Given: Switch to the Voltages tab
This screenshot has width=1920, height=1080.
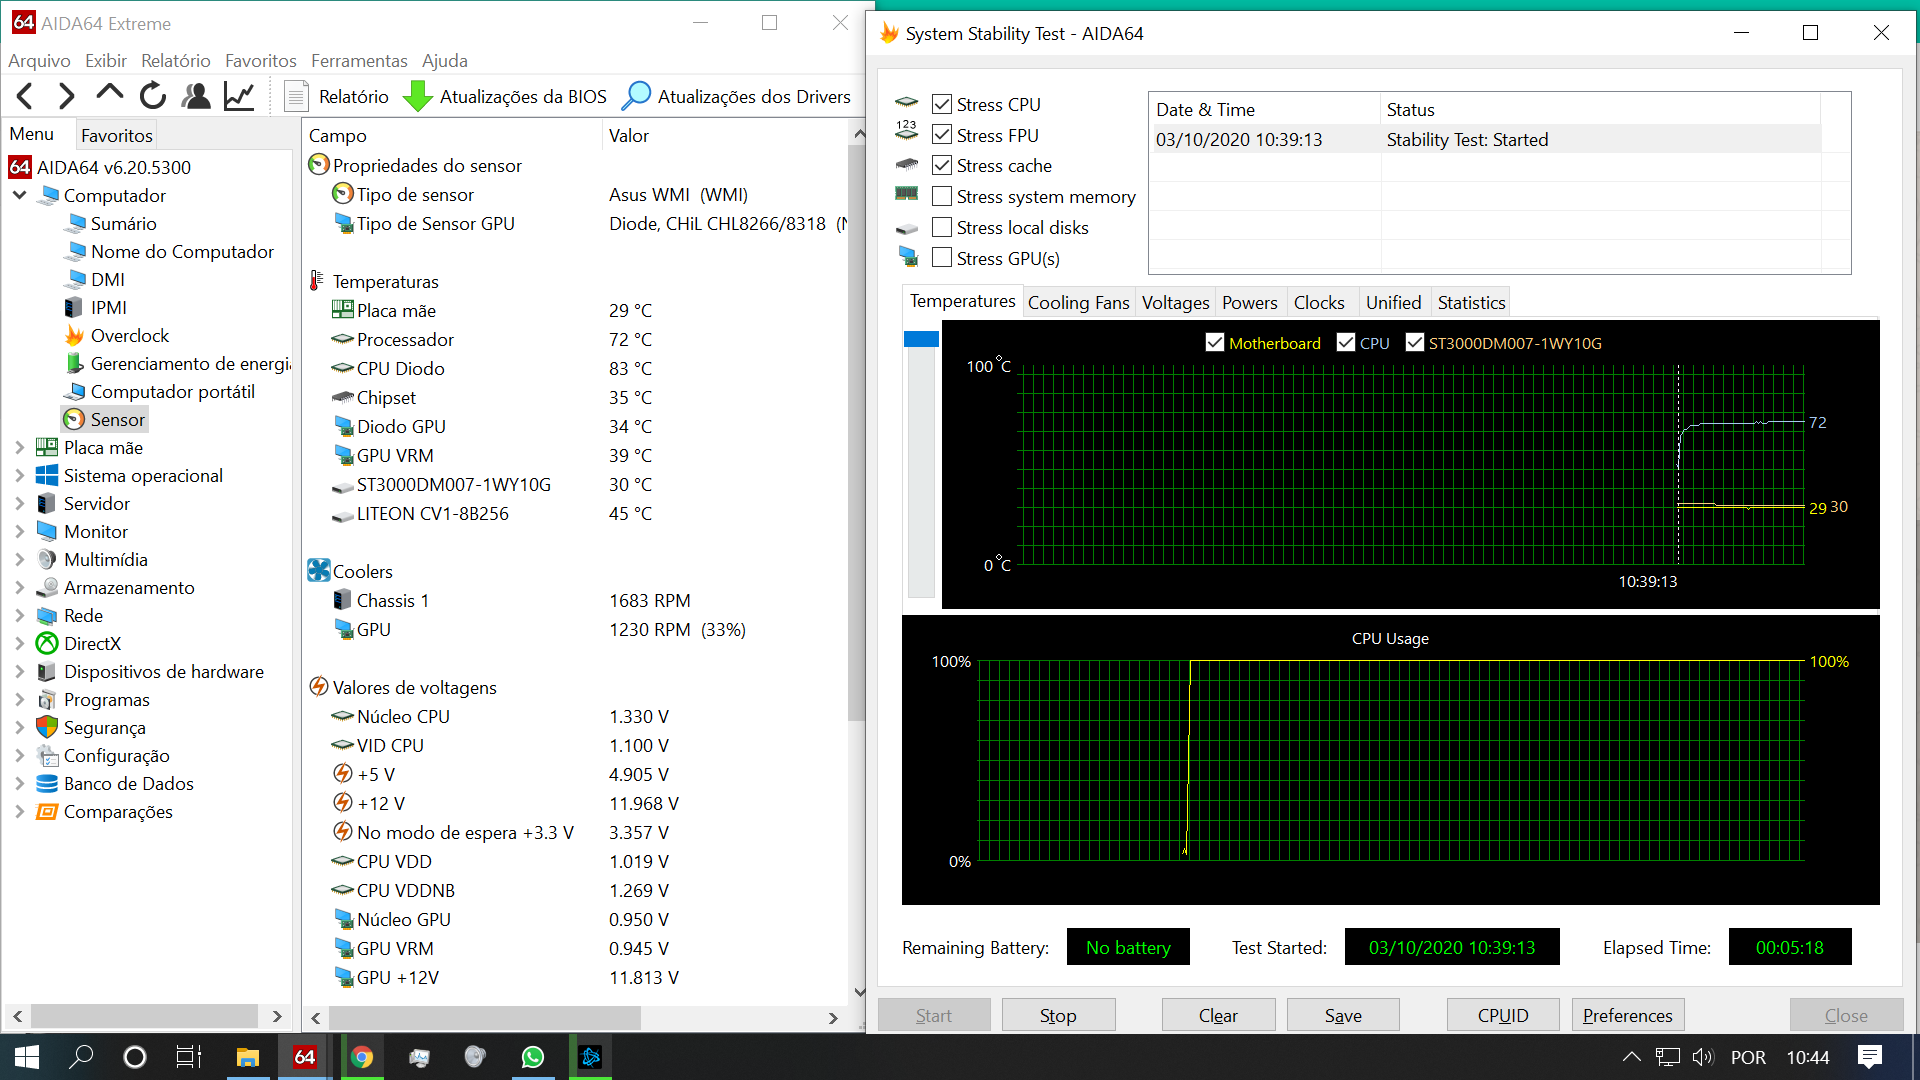Looking at the screenshot, I should pos(1175,302).
